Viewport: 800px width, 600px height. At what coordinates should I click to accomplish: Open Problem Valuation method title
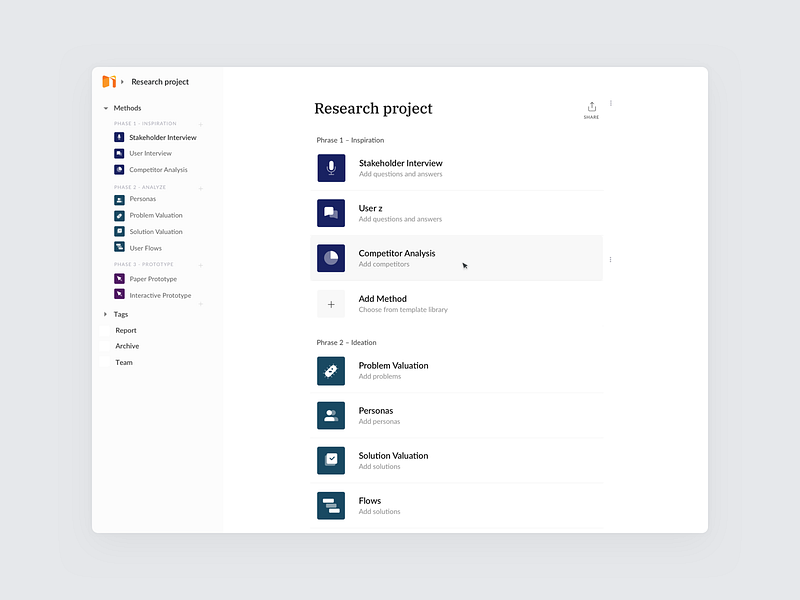(x=393, y=365)
